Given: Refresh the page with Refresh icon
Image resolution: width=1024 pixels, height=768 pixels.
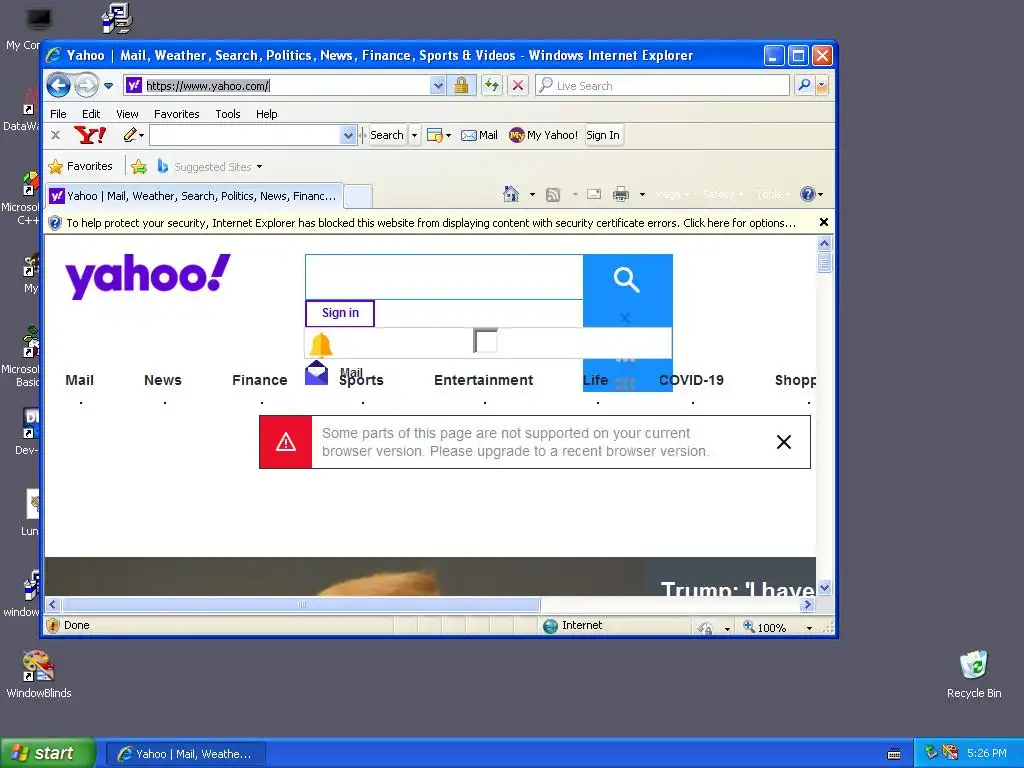Looking at the screenshot, I should point(492,86).
